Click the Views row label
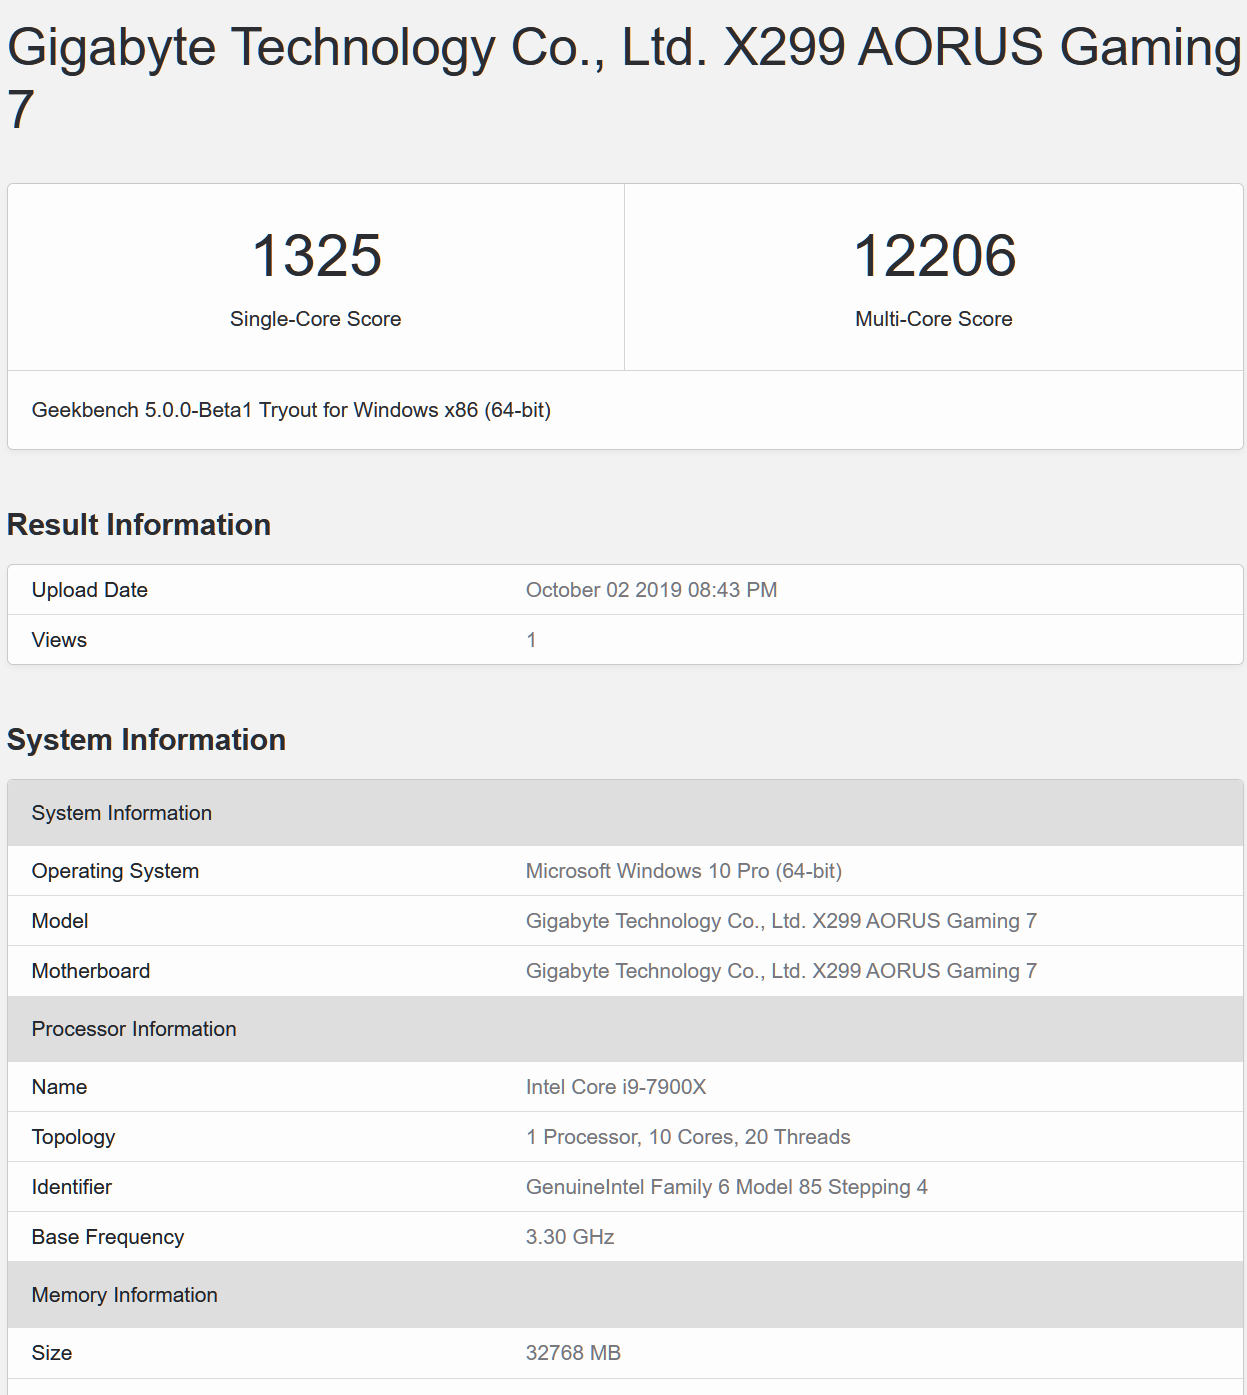1247x1395 pixels. pyautogui.click(x=59, y=640)
